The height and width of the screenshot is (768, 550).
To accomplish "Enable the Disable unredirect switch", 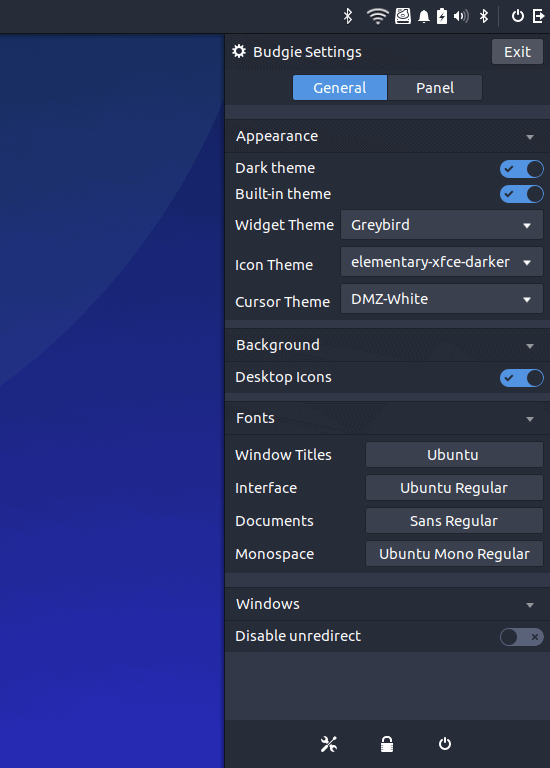I will [522, 637].
